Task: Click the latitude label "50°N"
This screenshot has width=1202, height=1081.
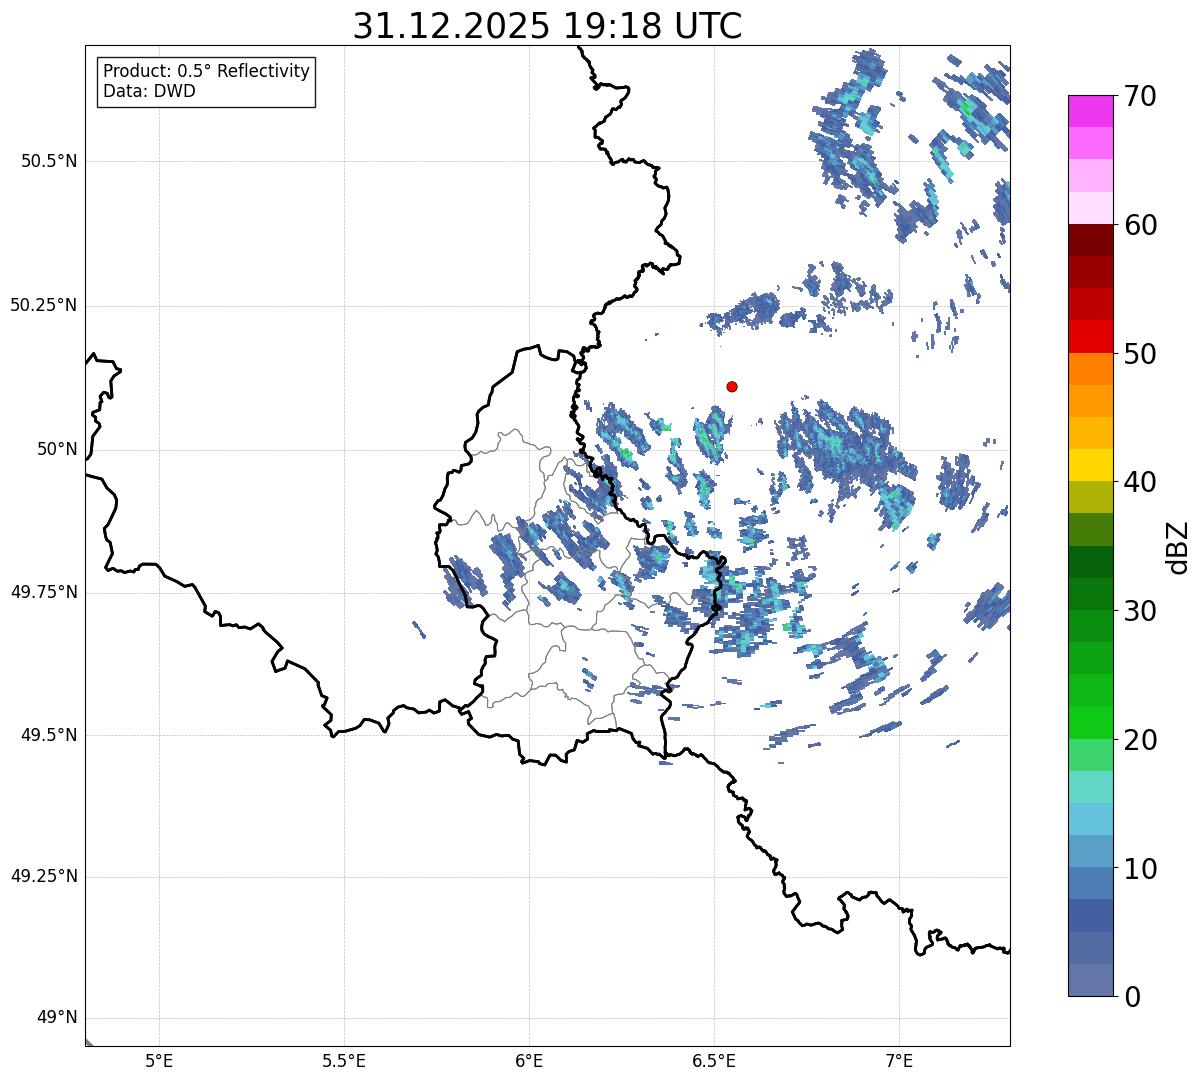Action: [x=57, y=449]
